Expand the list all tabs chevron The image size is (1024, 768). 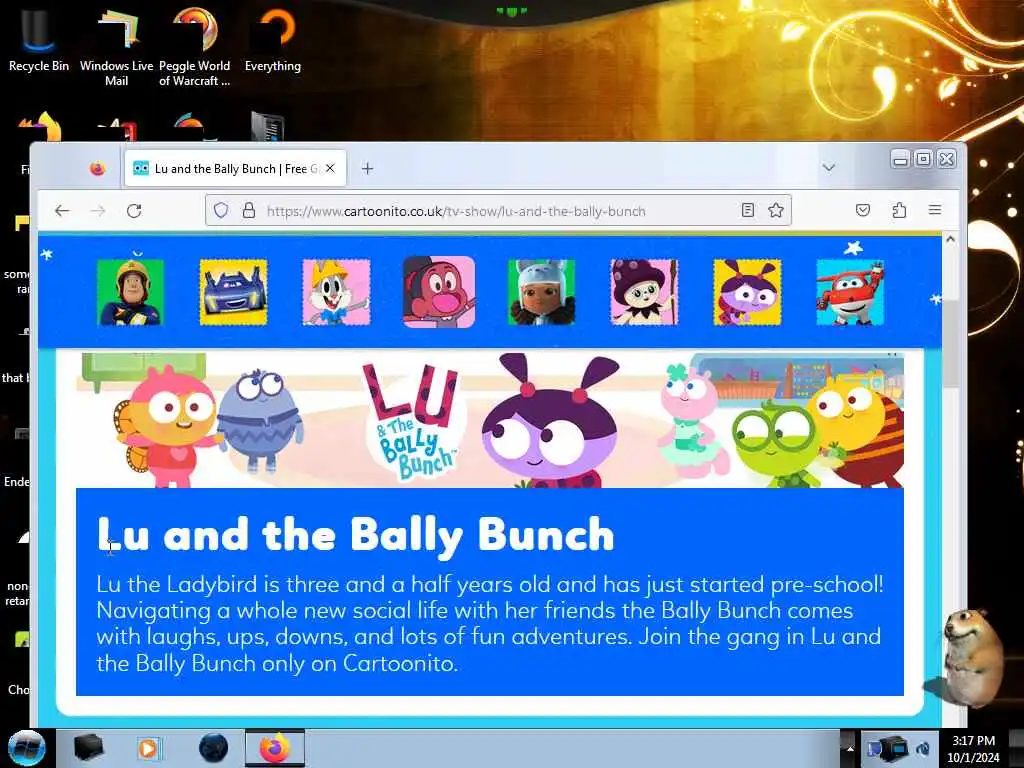[829, 168]
